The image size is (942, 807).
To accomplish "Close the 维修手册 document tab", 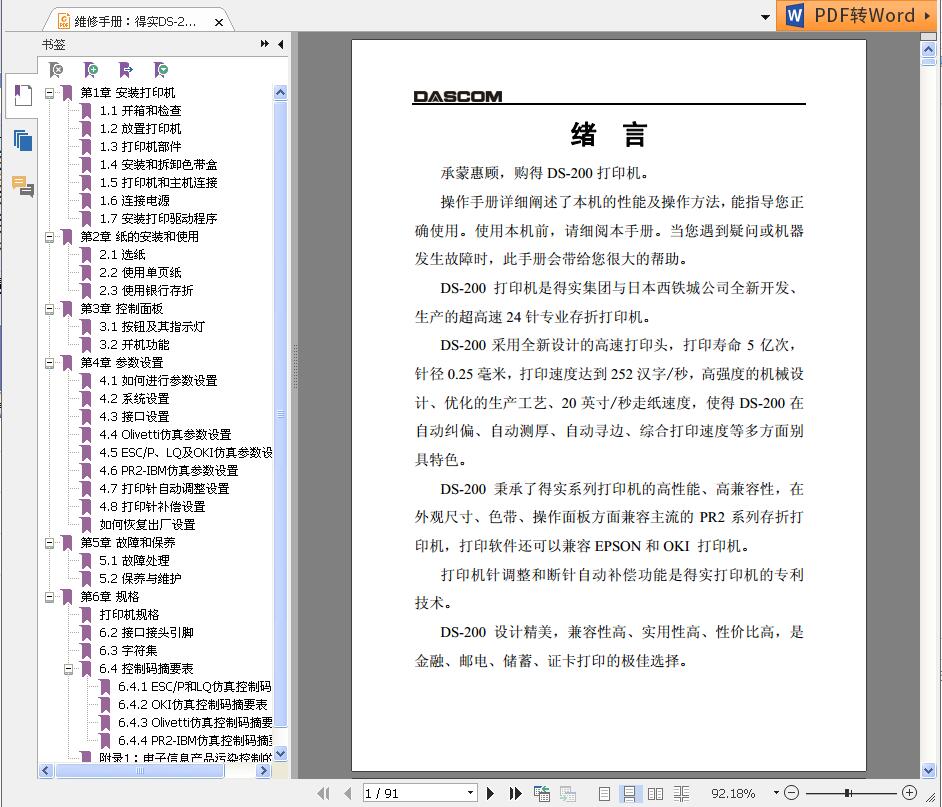I will 219,22.
